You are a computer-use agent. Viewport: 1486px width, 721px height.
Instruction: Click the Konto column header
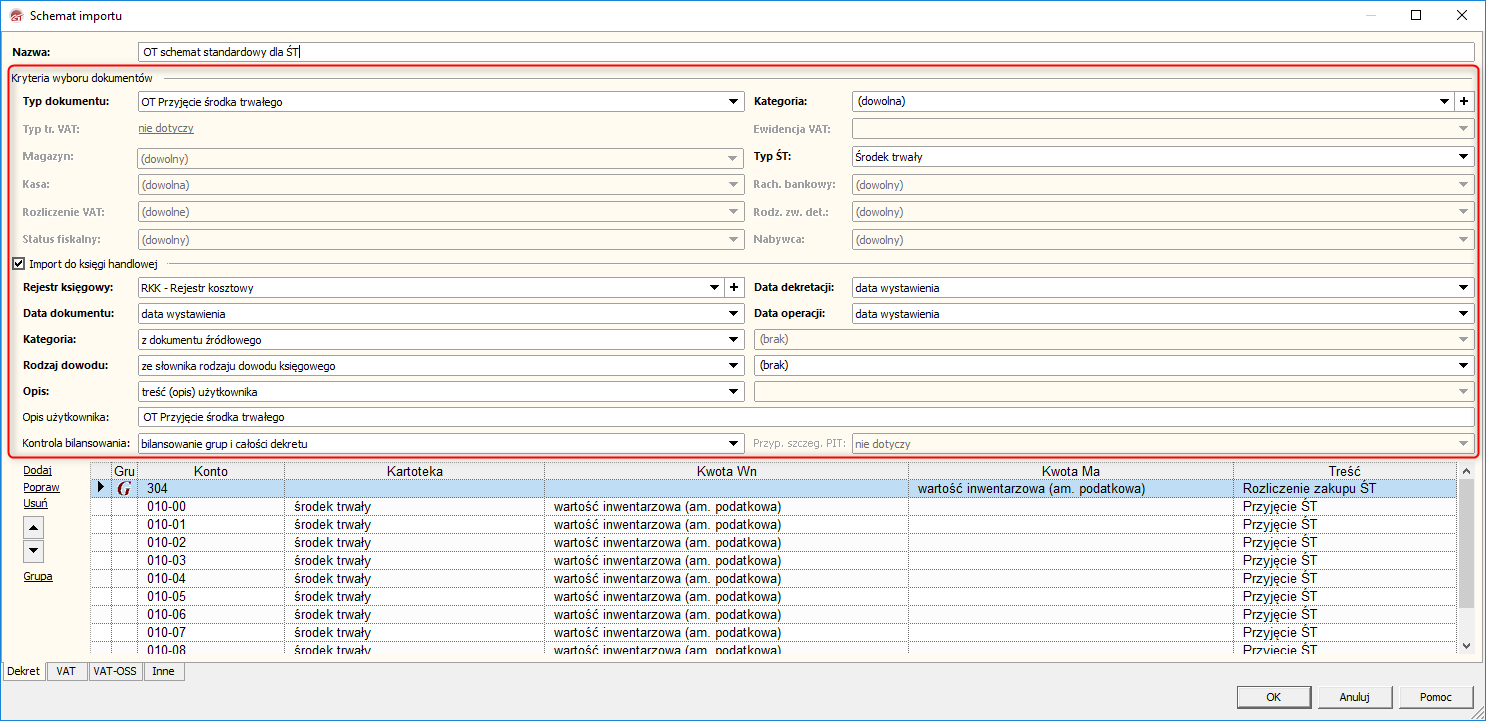tap(211, 471)
